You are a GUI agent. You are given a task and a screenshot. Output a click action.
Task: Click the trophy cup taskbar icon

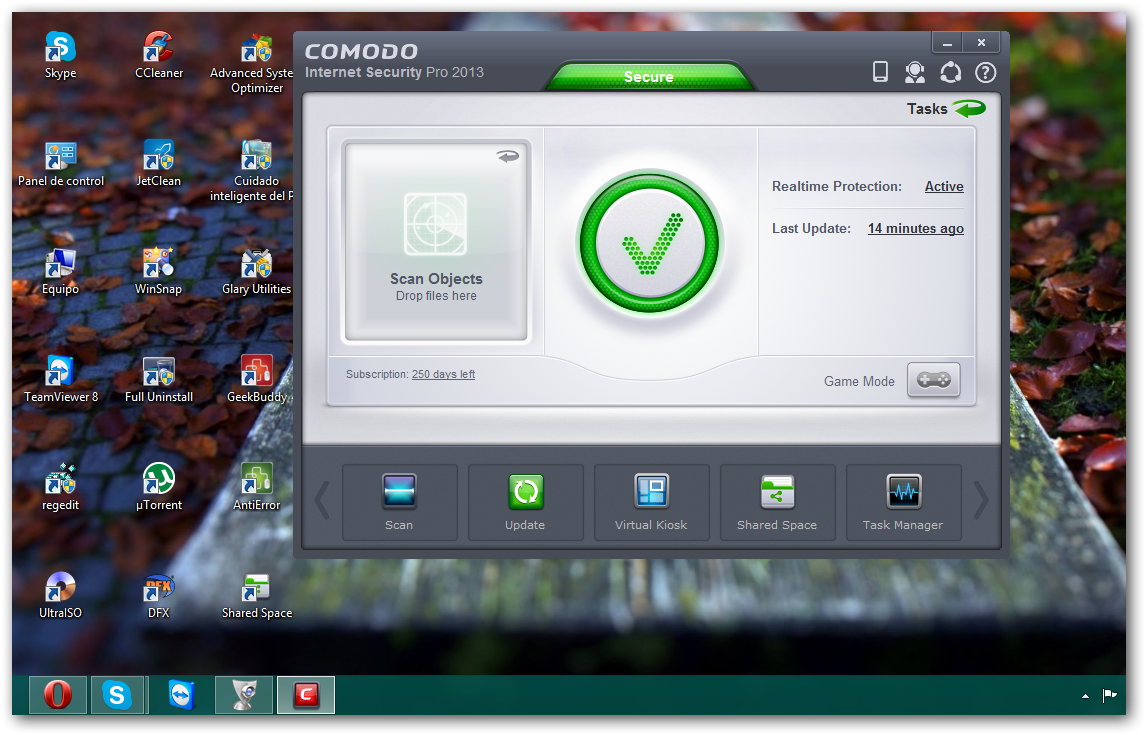(244, 694)
